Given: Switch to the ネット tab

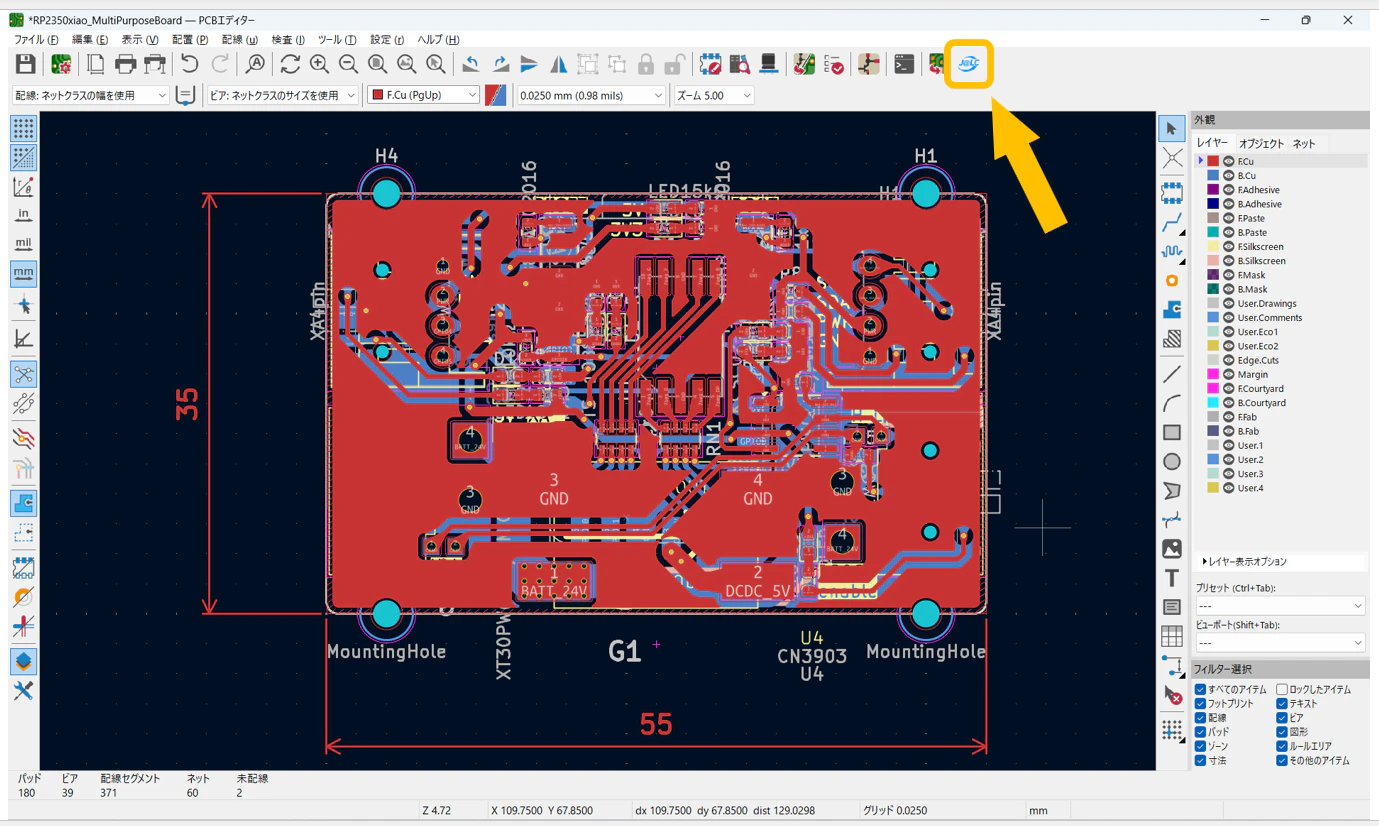Looking at the screenshot, I should click(x=1304, y=144).
